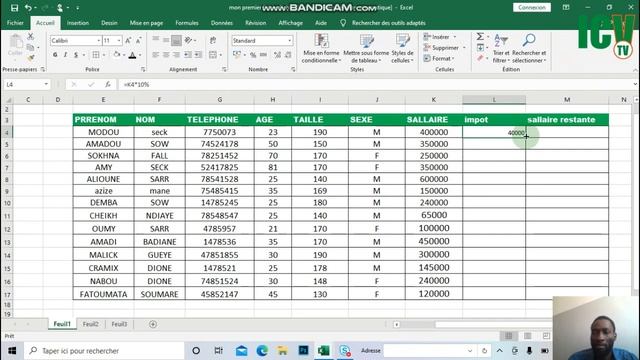Click the Connexion button

pyautogui.click(x=531, y=7)
